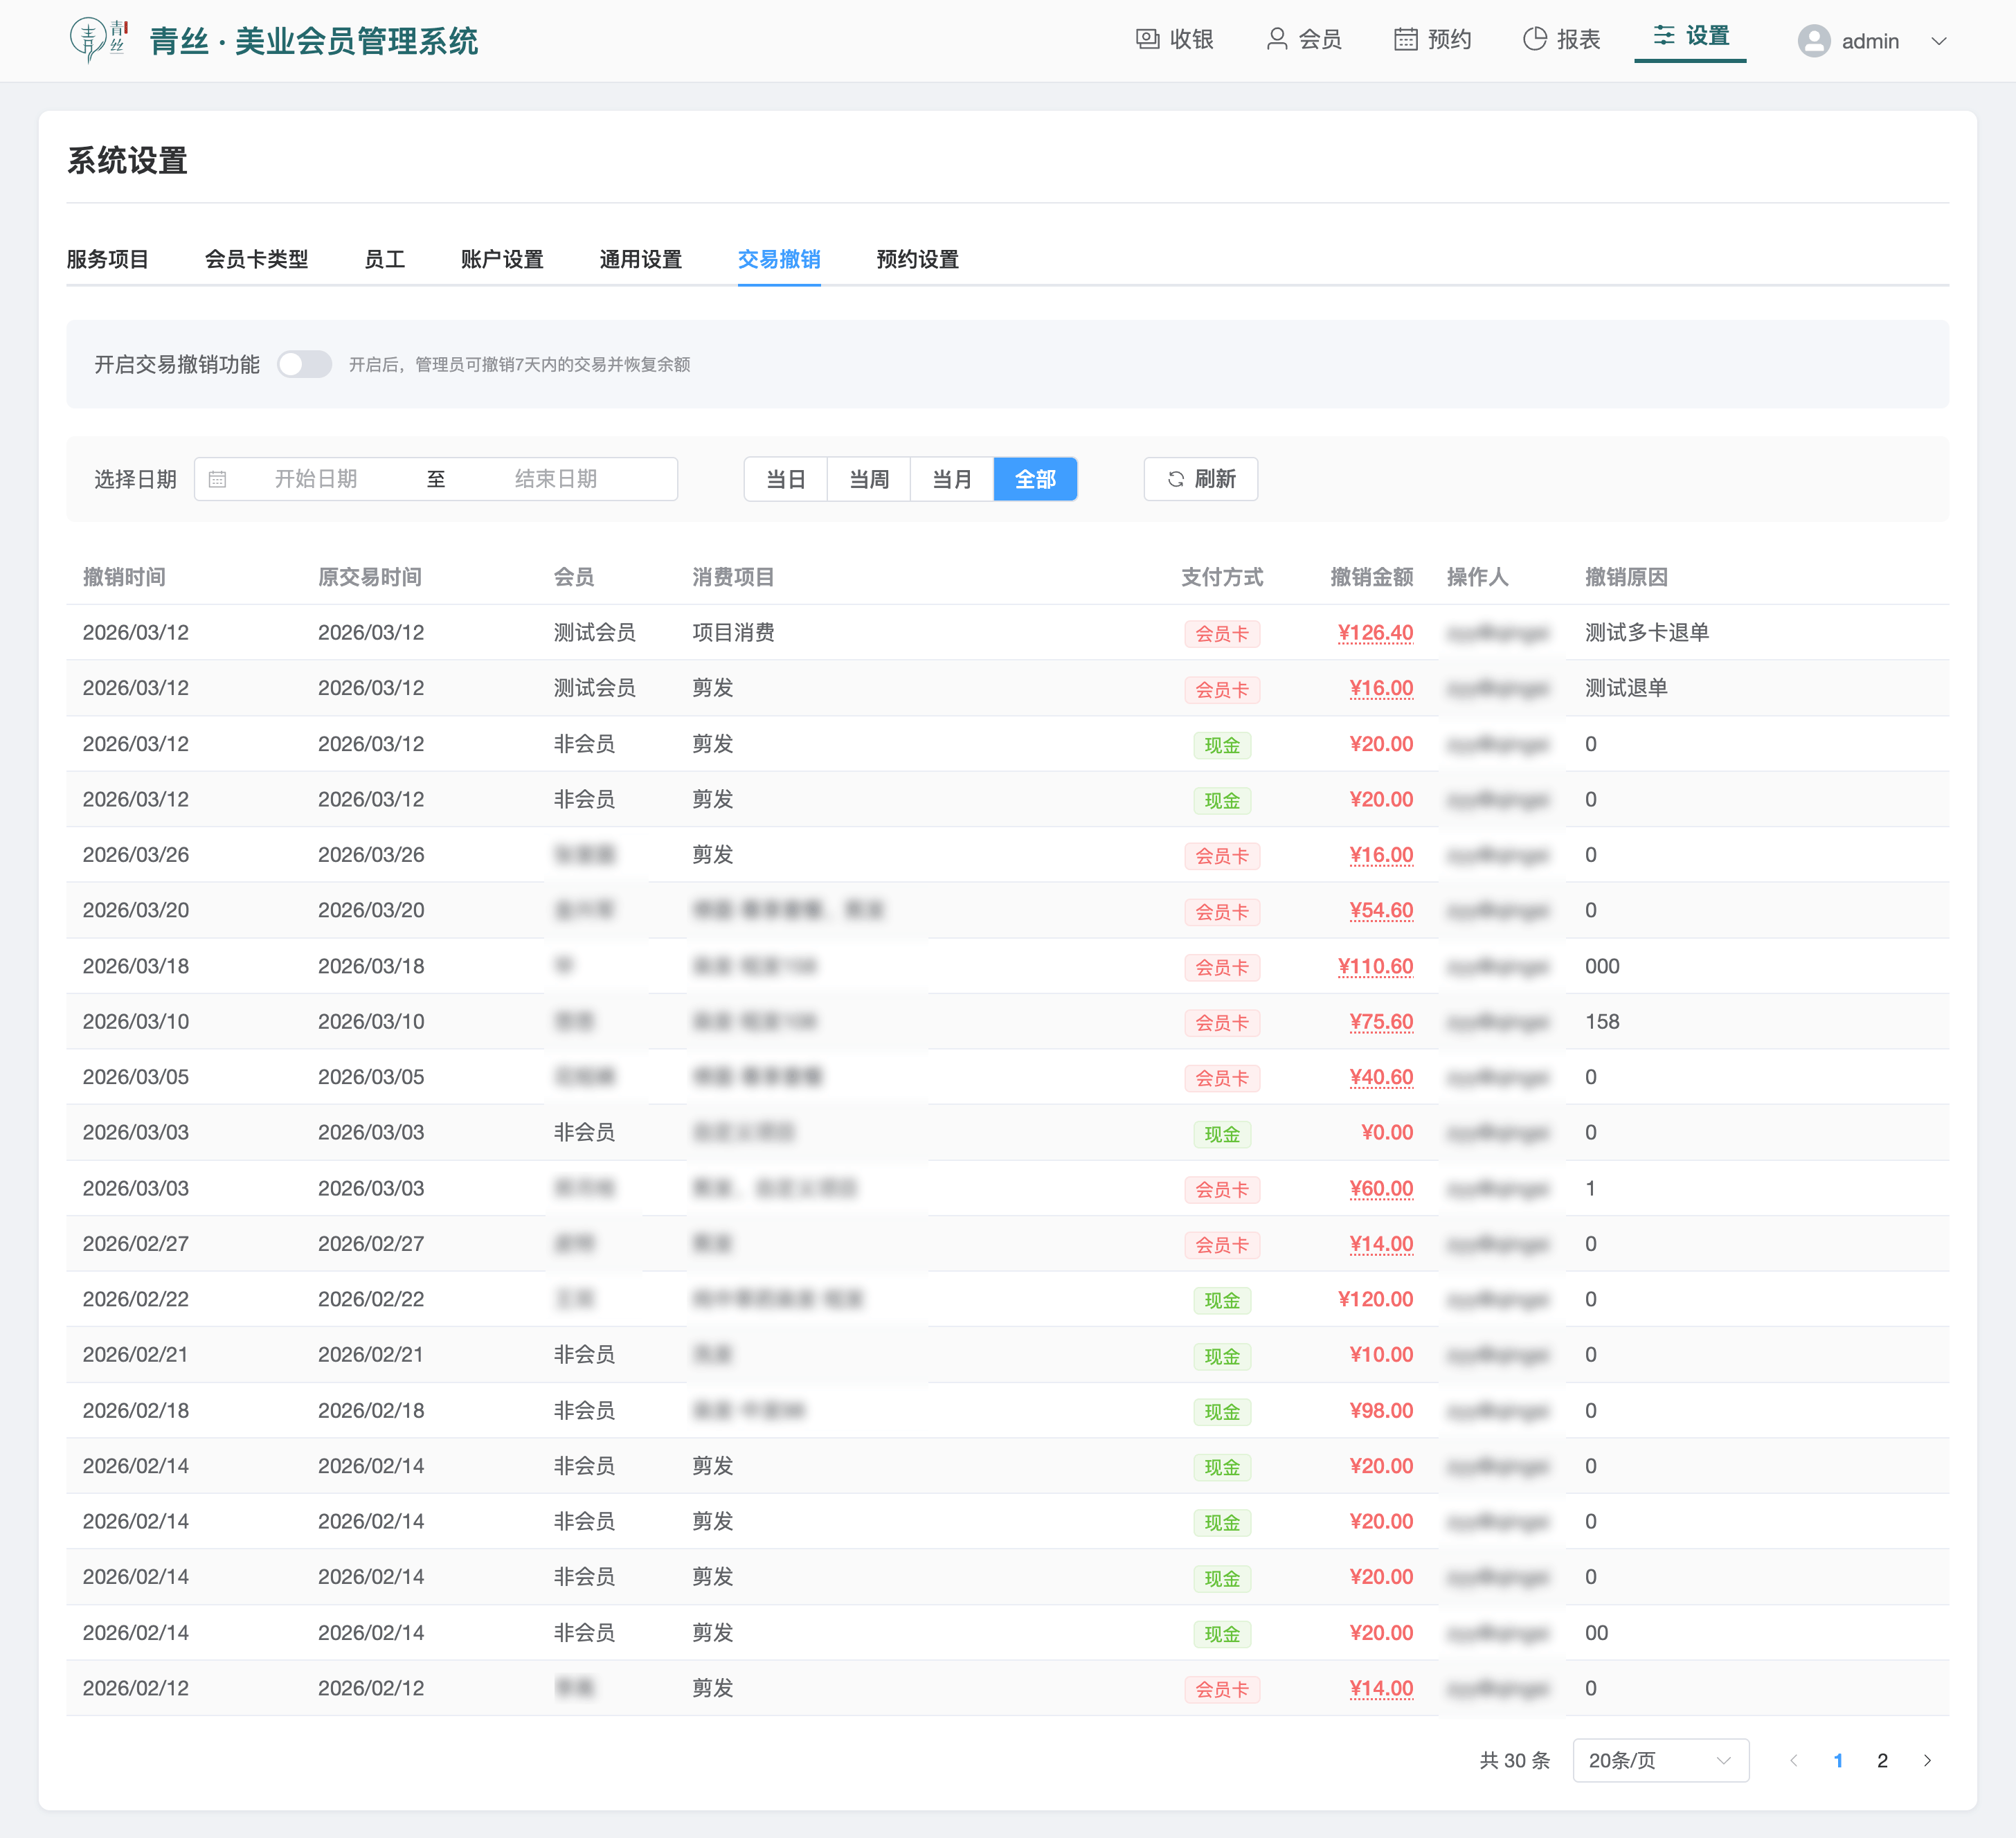Click the ¥126.40 revoked amount
This screenshot has height=1838, width=2016.
tap(1375, 633)
